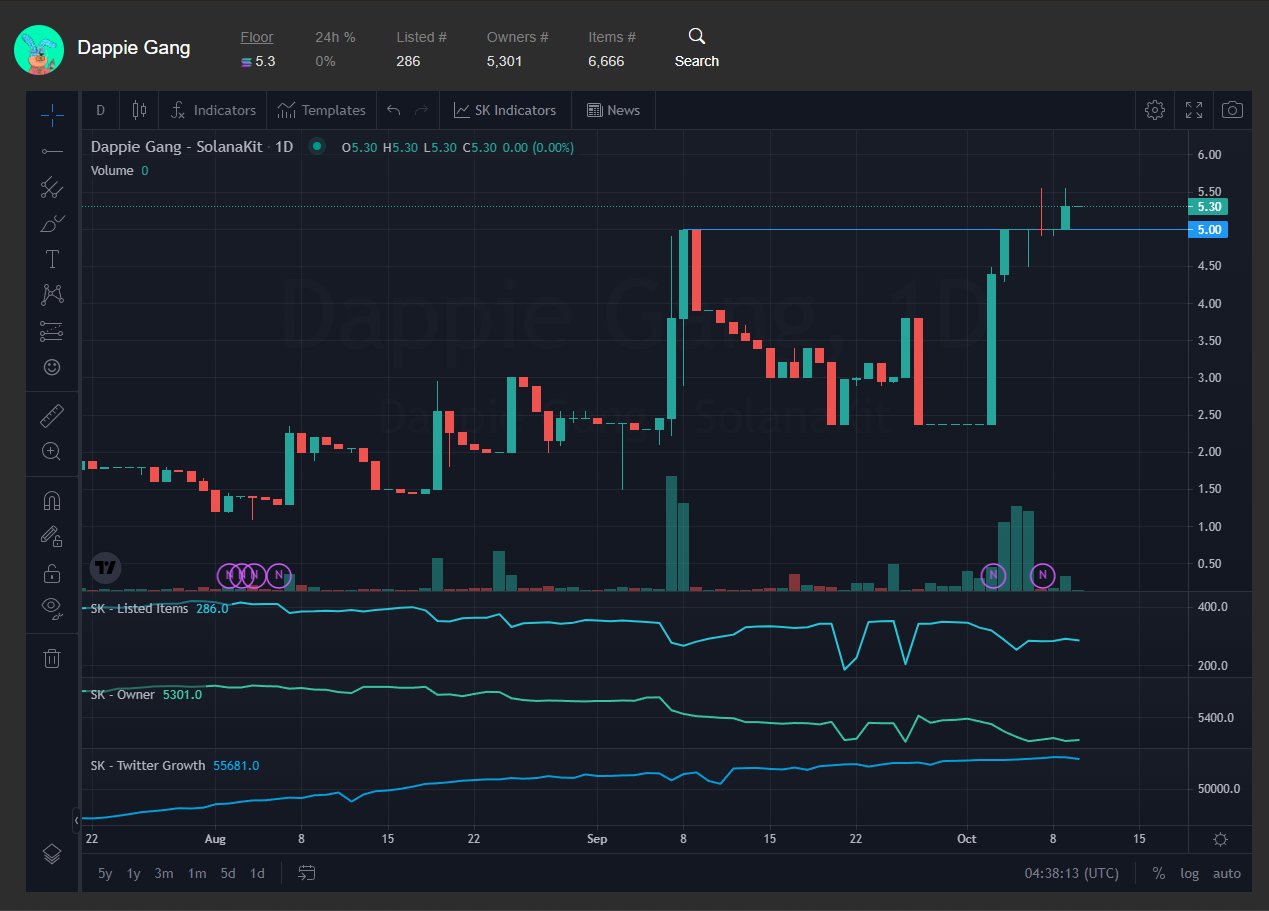
Task: Open SK Indicators menu
Action: coord(505,110)
